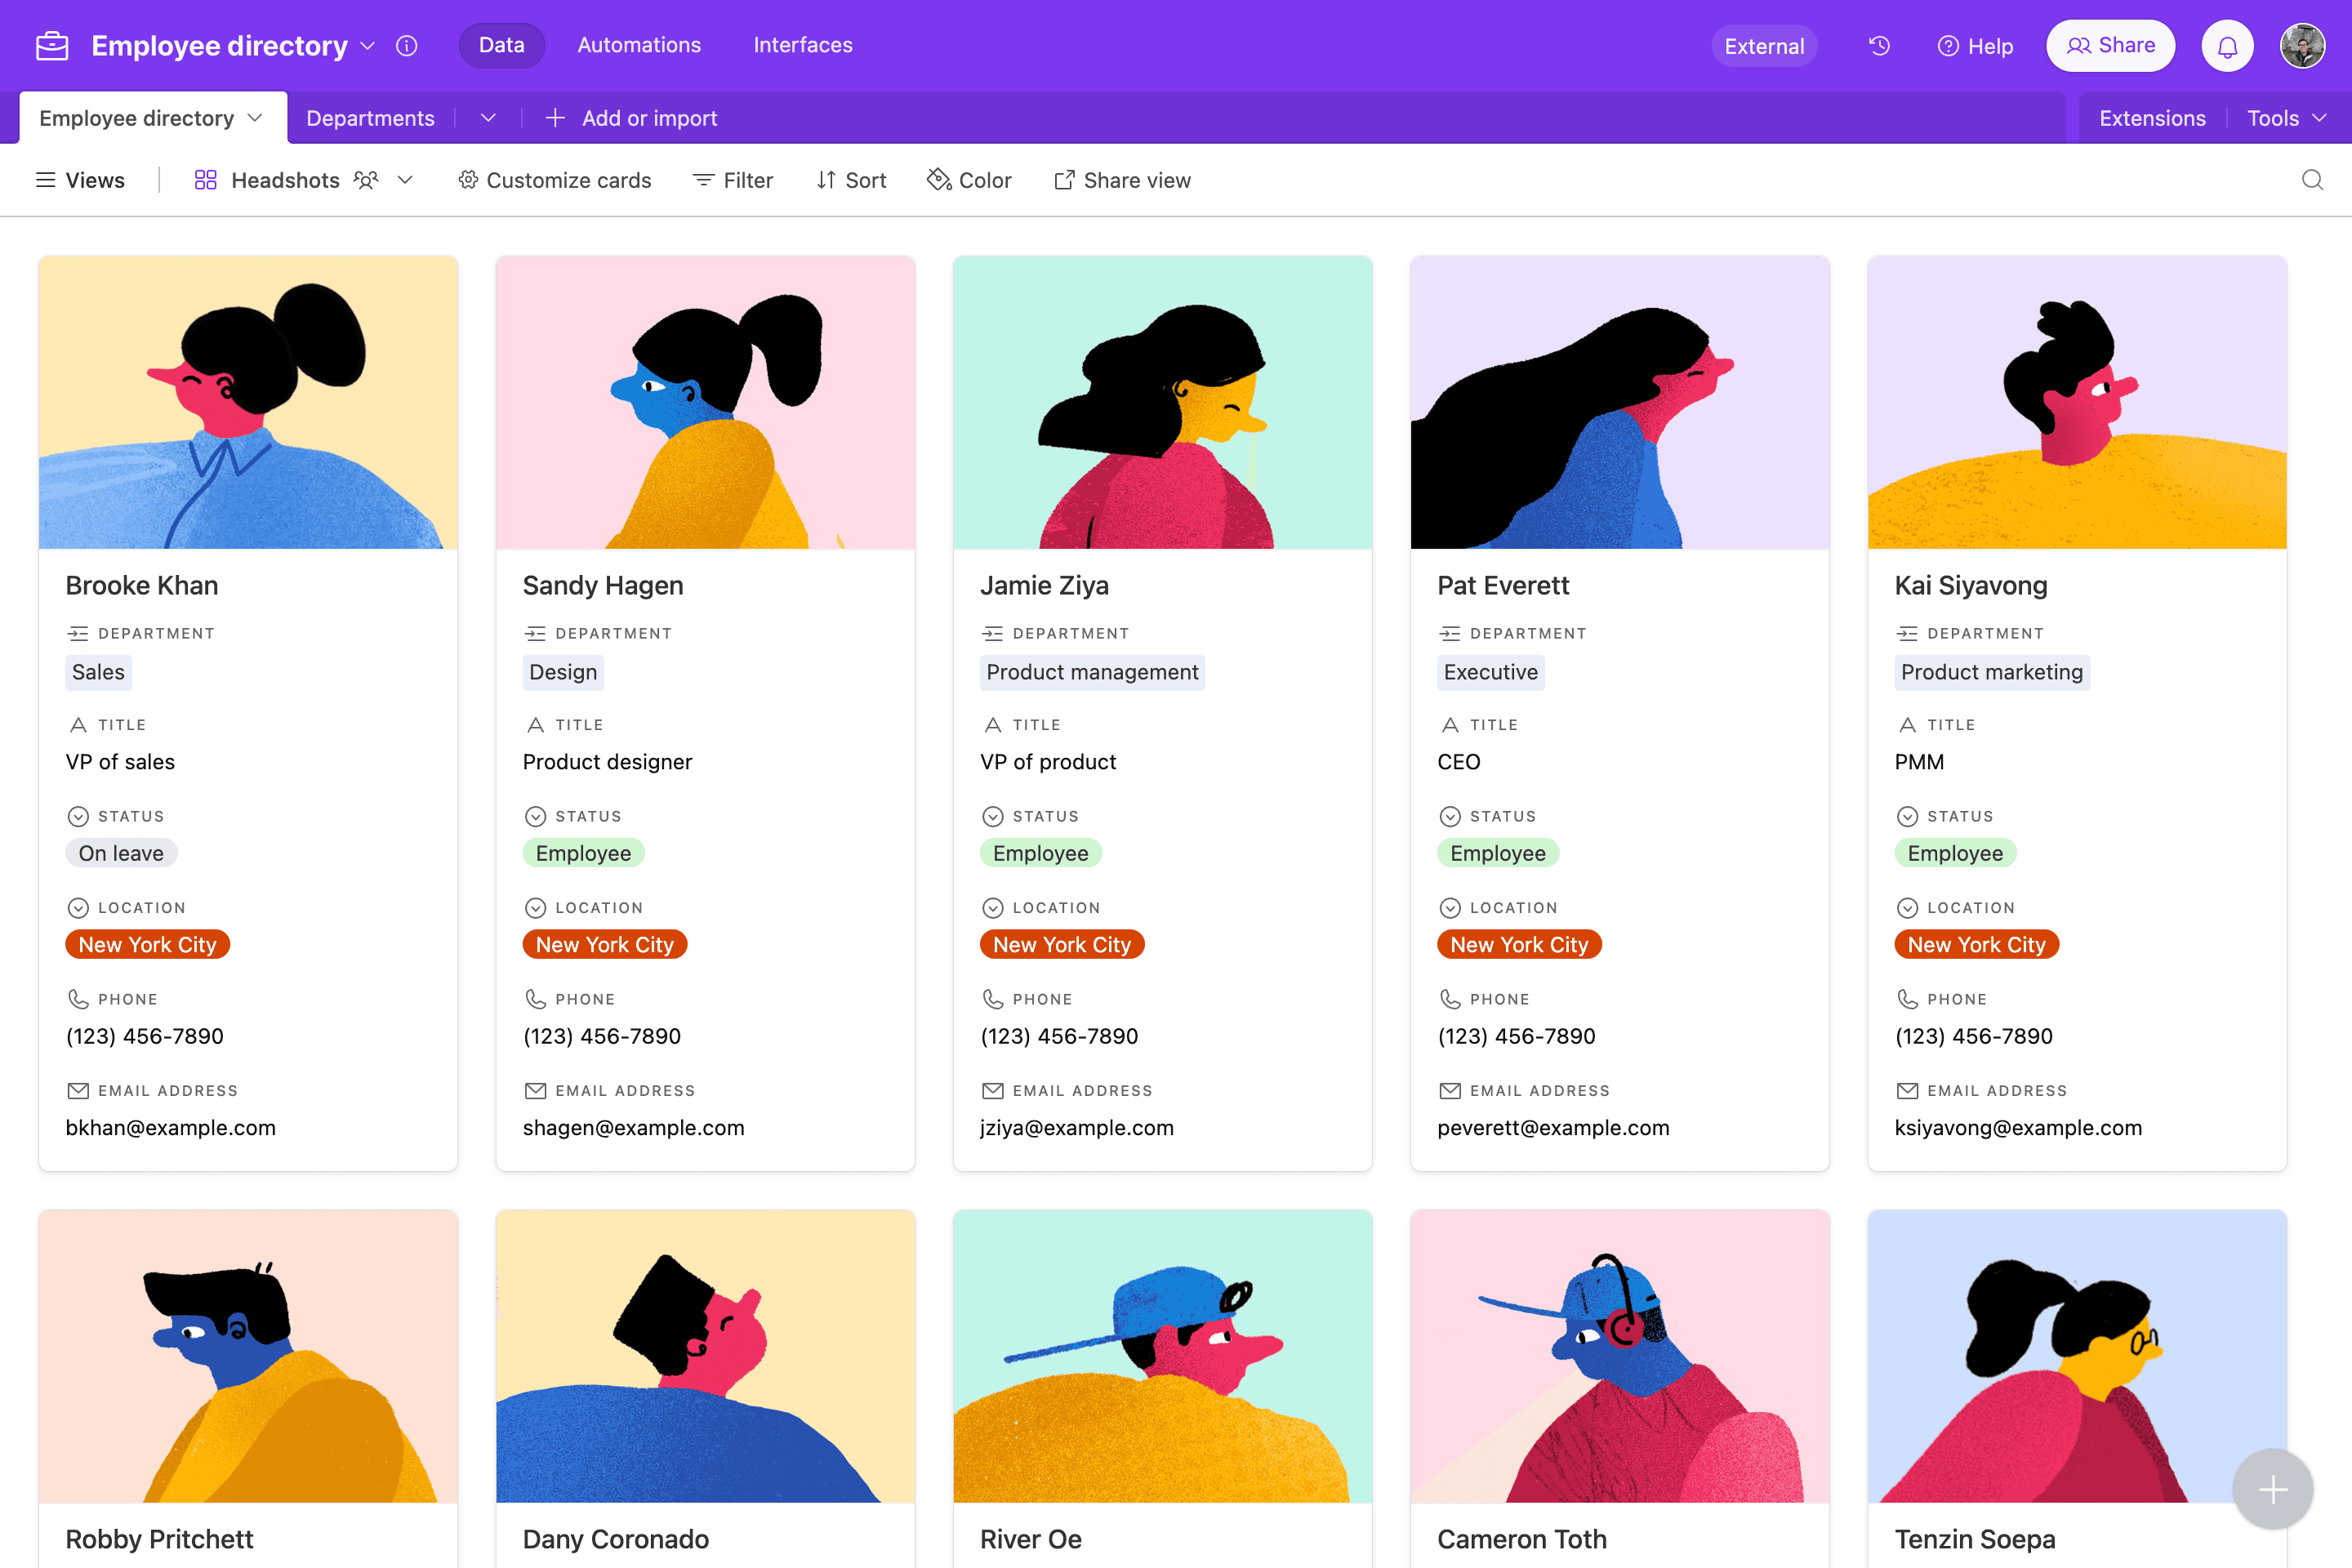Click the Views hamburger icon
Viewport: 2352px width, 1568px height.
pos(45,180)
